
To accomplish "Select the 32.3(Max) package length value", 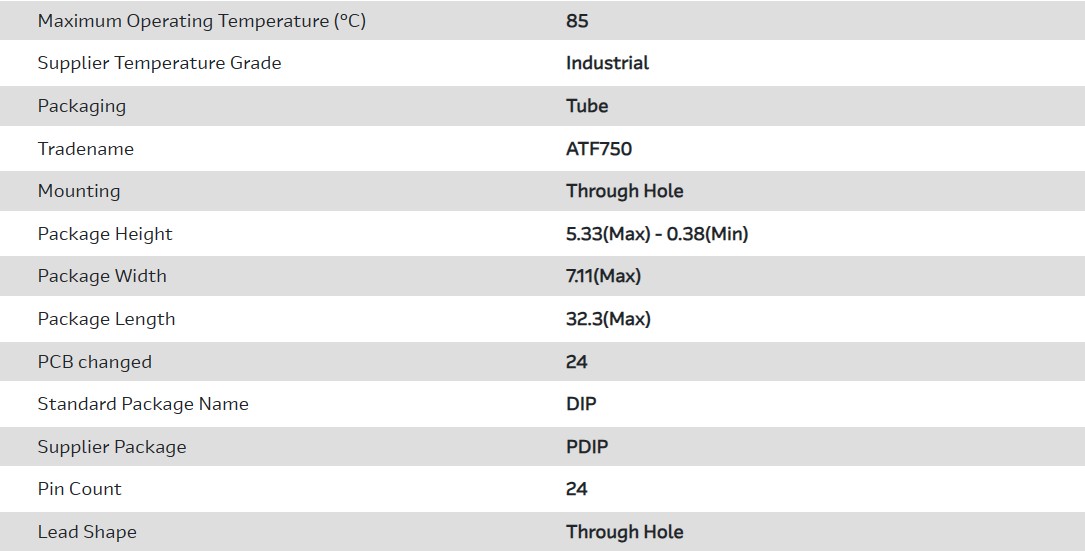I will pyautogui.click(x=608, y=319).
